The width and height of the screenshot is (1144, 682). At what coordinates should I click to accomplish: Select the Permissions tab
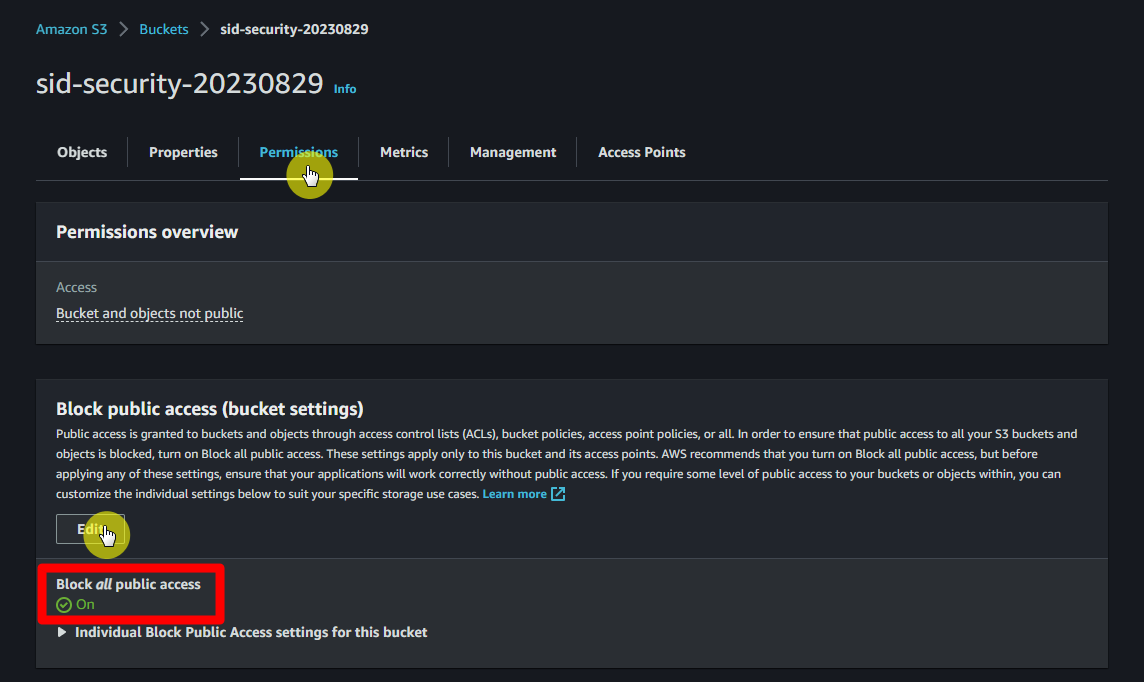pos(298,152)
